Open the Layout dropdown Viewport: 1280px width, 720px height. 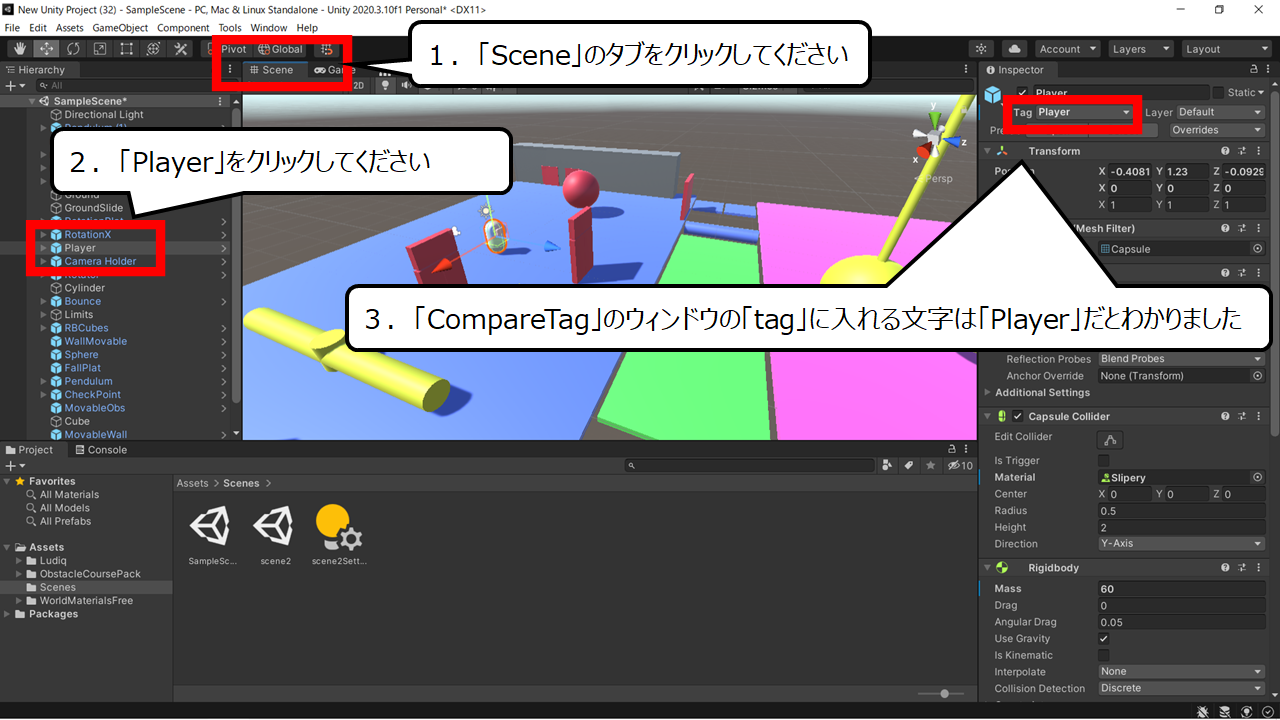point(1226,49)
